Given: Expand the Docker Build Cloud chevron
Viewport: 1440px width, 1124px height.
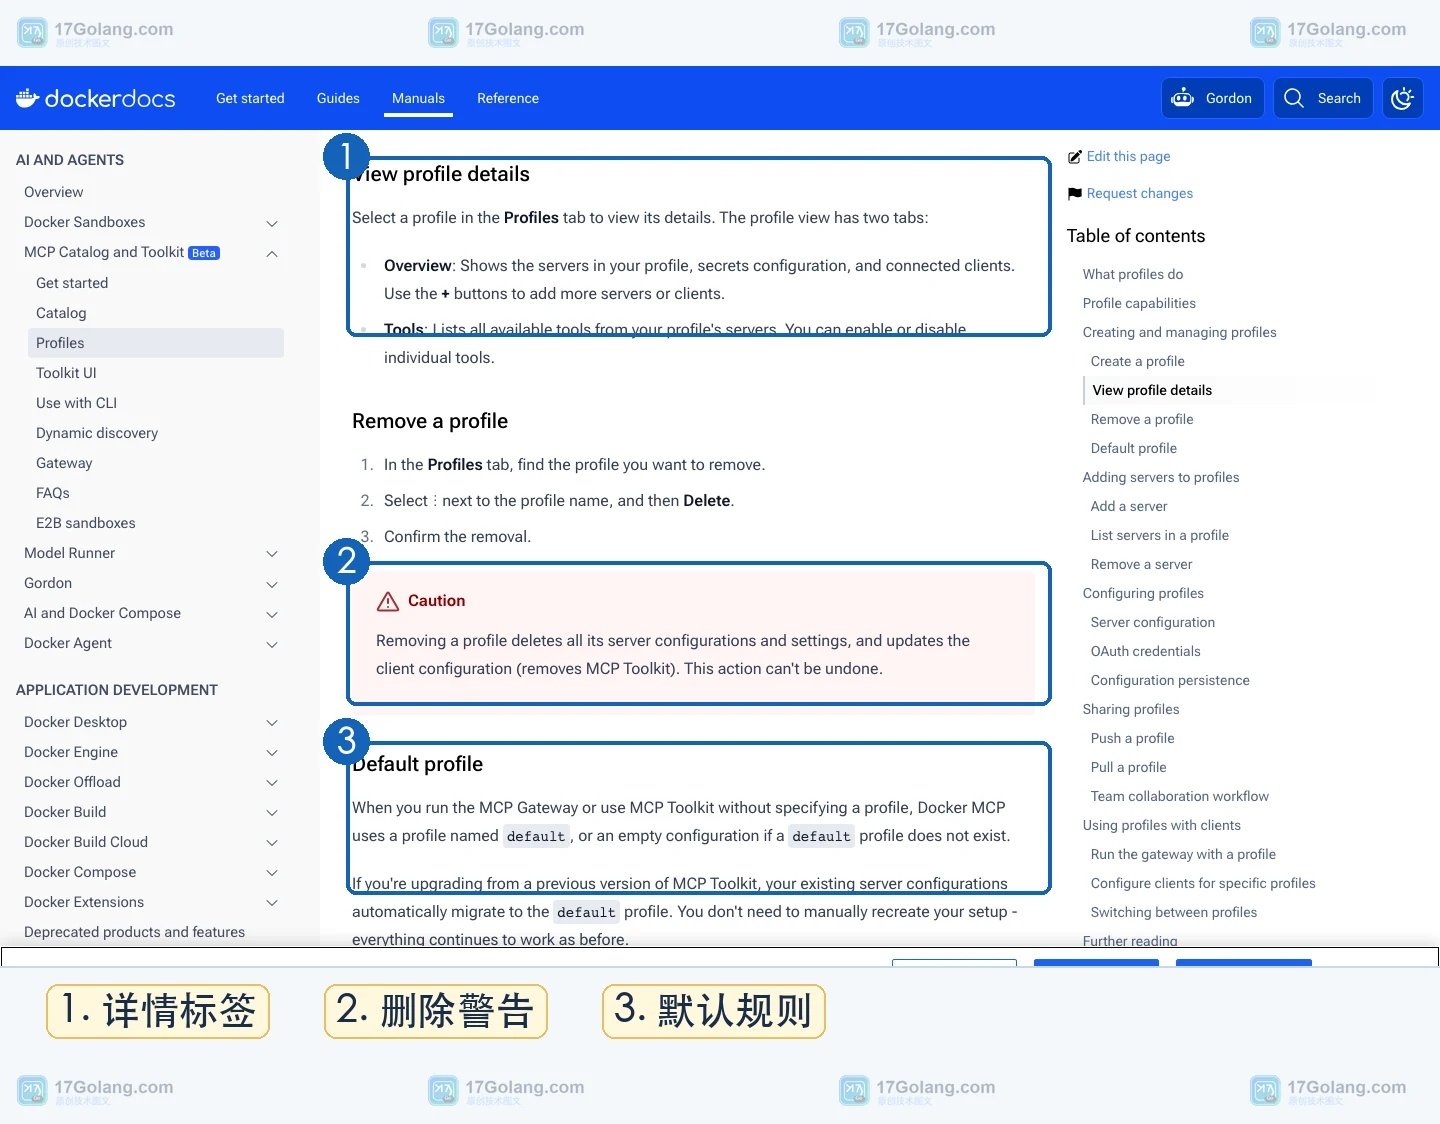Looking at the screenshot, I should pos(272,843).
